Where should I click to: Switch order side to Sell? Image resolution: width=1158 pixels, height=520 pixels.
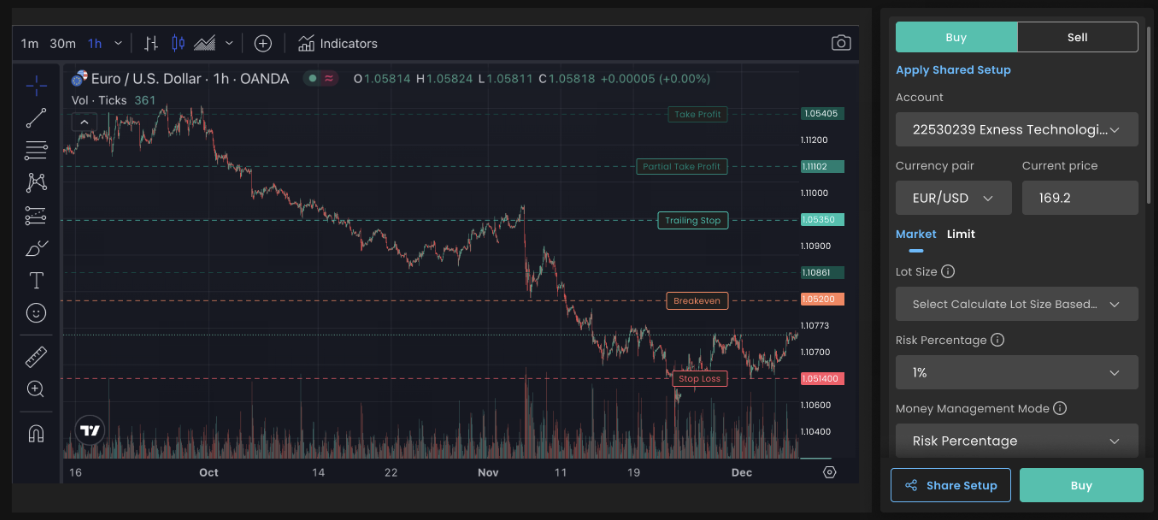(x=1077, y=37)
